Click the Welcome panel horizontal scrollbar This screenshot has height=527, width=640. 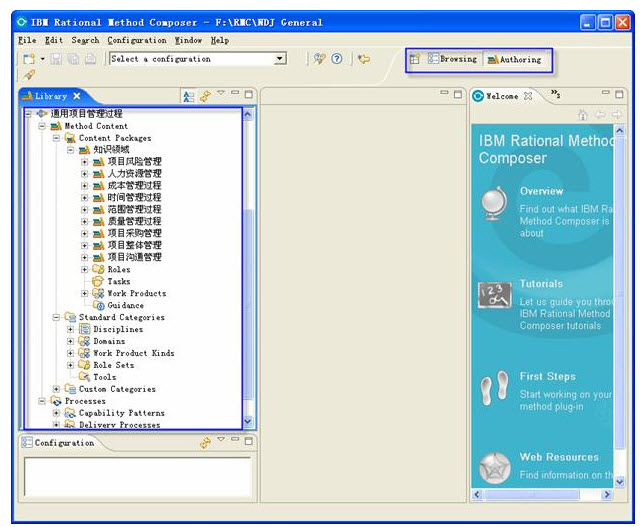pos(540,494)
